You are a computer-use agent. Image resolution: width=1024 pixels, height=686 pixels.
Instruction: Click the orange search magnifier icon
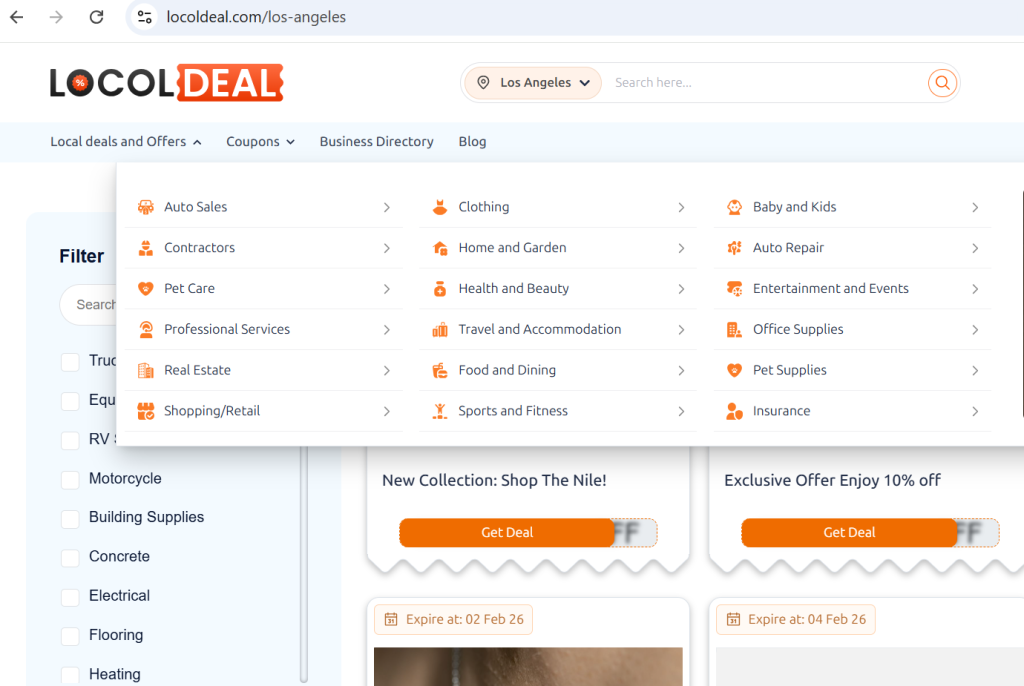(941, 83)
